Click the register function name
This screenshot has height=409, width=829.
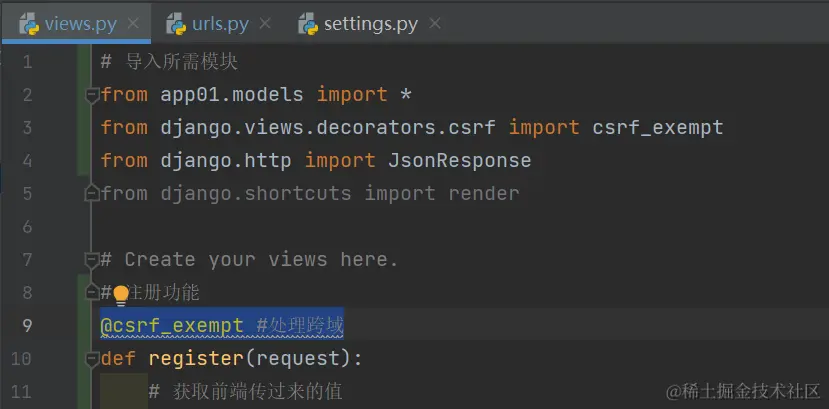click(196, 359)
